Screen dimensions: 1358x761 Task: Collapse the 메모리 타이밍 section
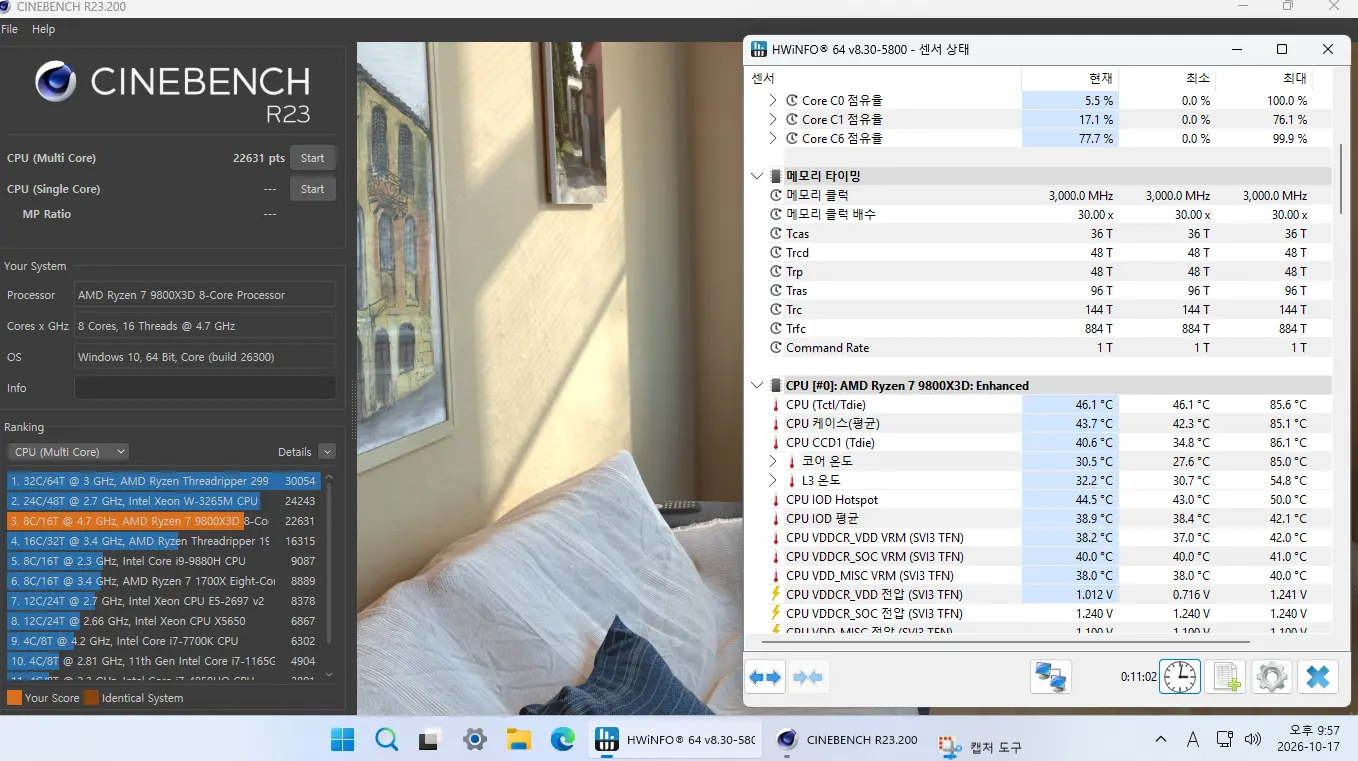pos(757,176)
